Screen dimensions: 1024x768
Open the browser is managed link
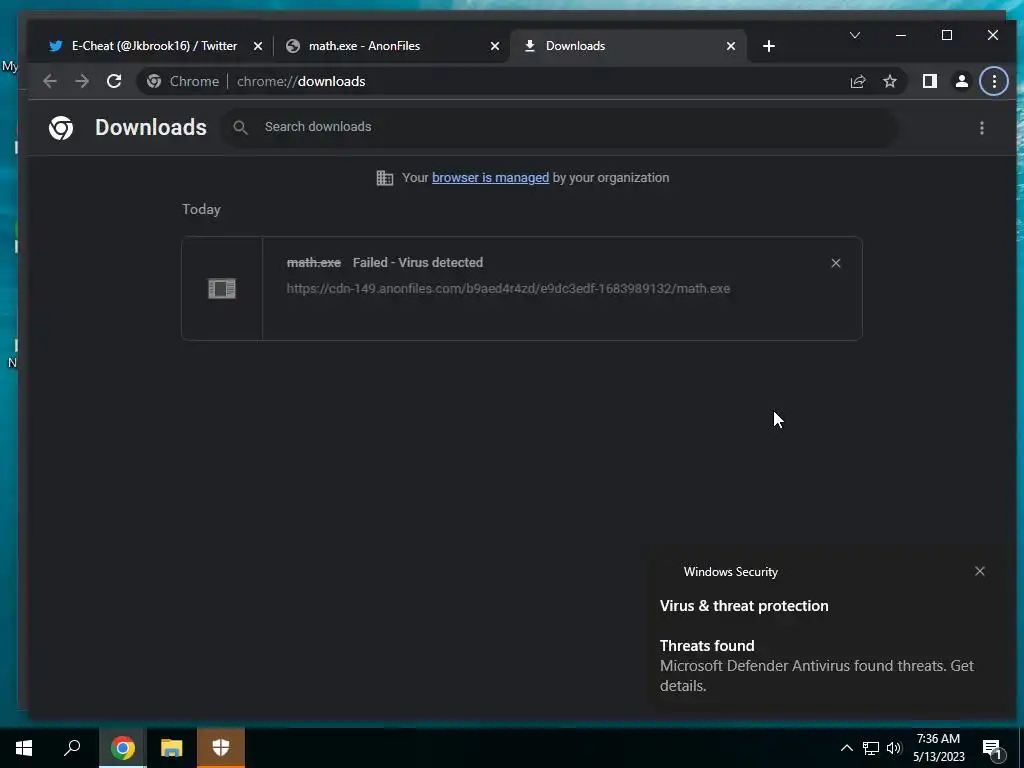[x=490, y=178]
